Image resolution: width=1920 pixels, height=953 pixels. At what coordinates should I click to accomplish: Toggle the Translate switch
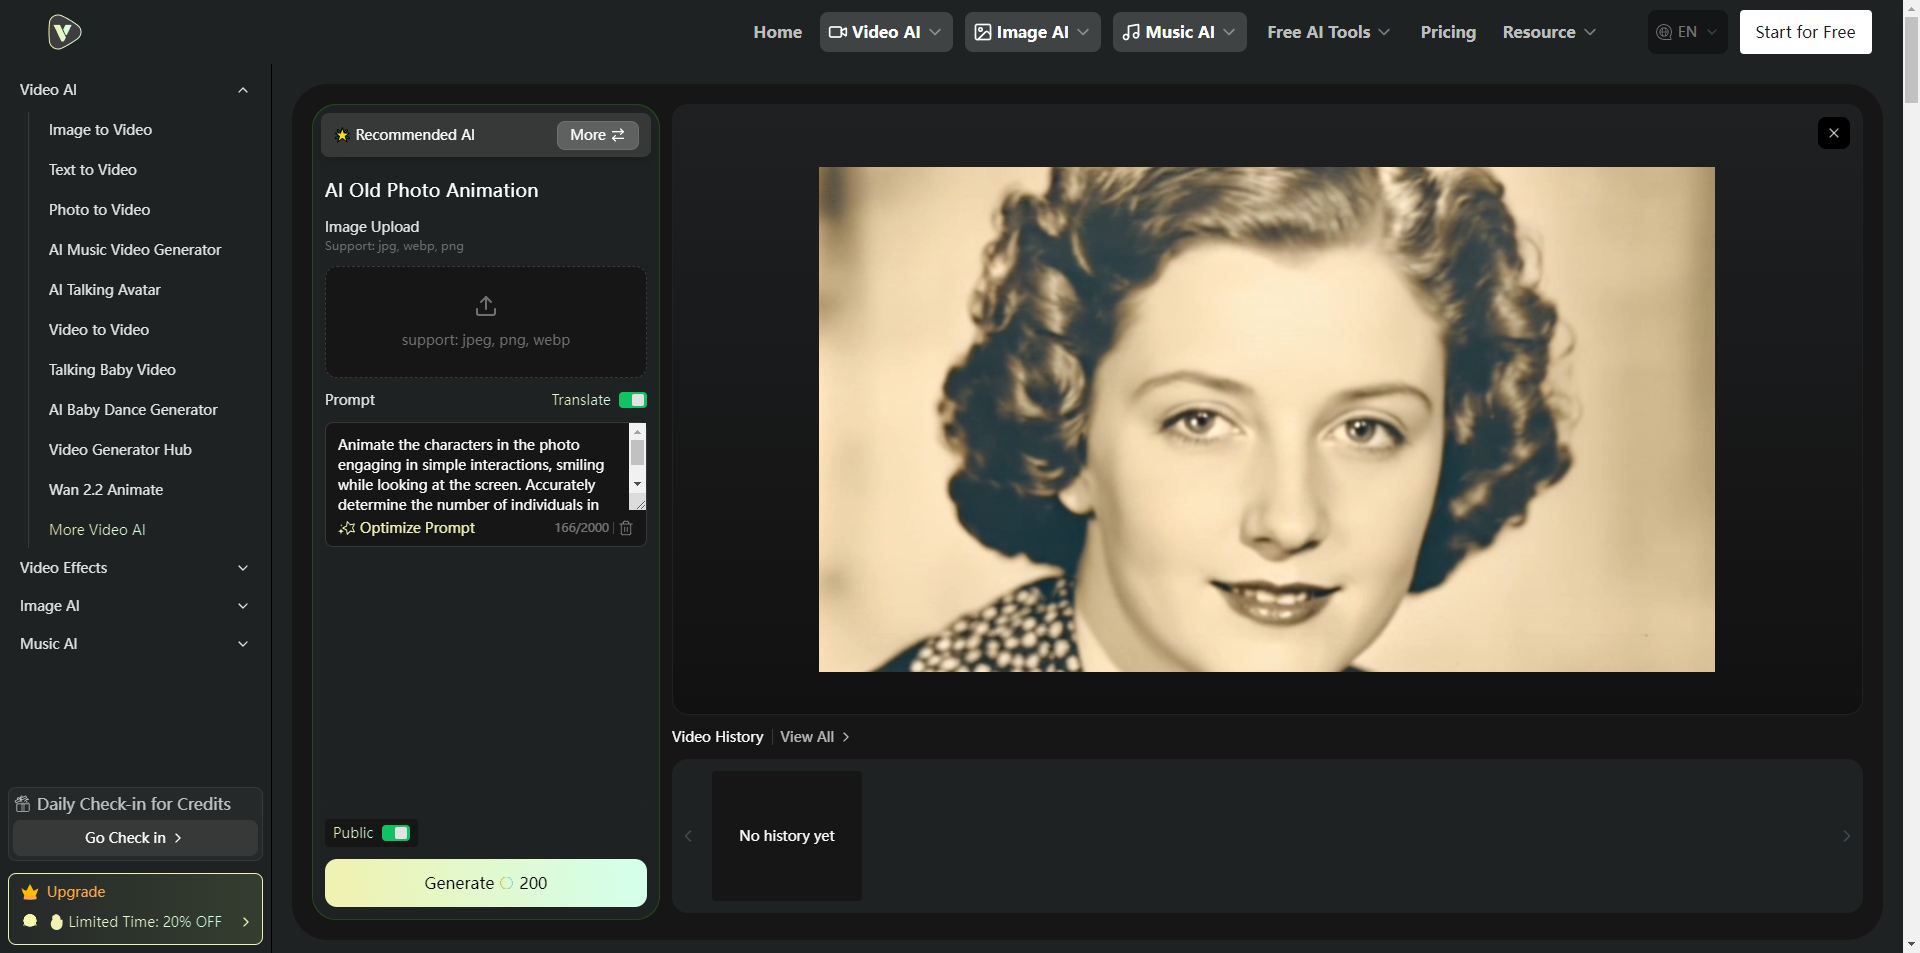(x=632, y=400)
